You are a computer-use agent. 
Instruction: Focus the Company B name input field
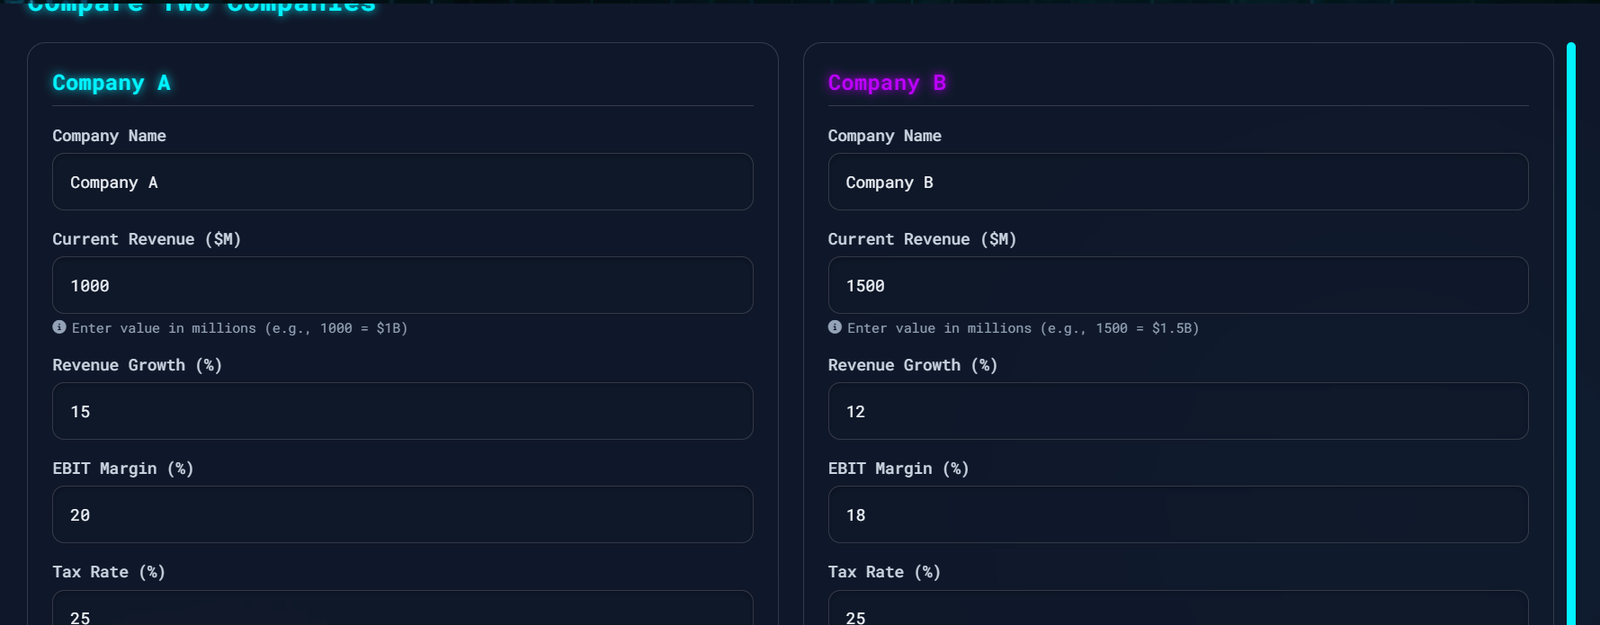pos(1177,182)
